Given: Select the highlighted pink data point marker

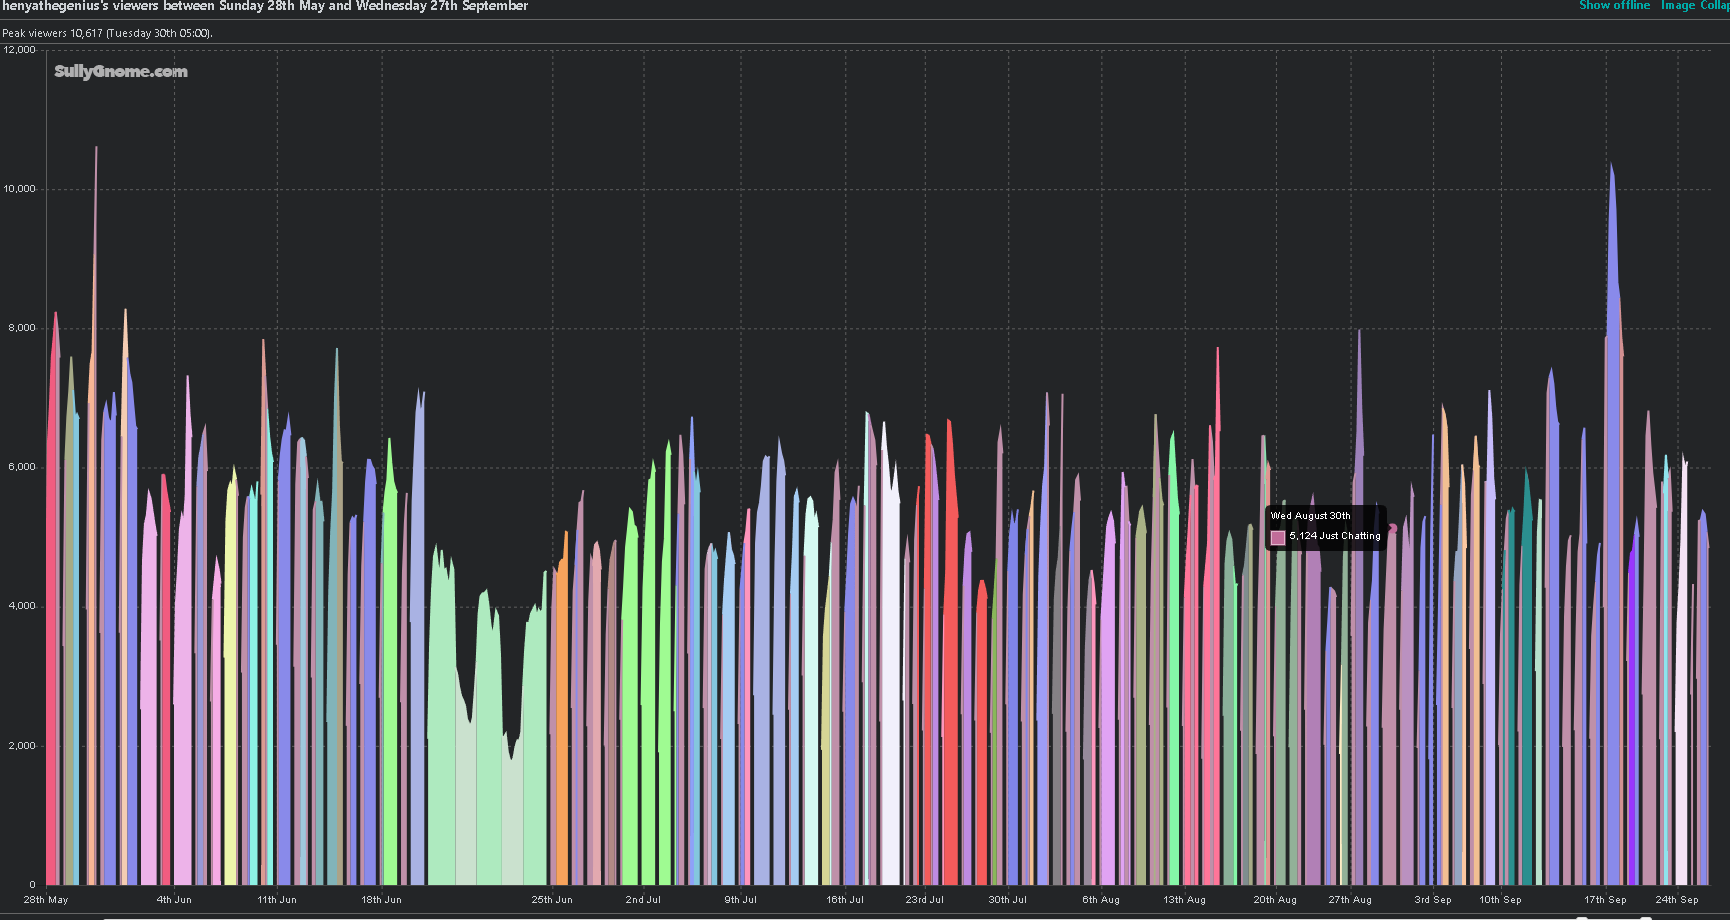Looking at the screenshot, I should point(1393,528).
